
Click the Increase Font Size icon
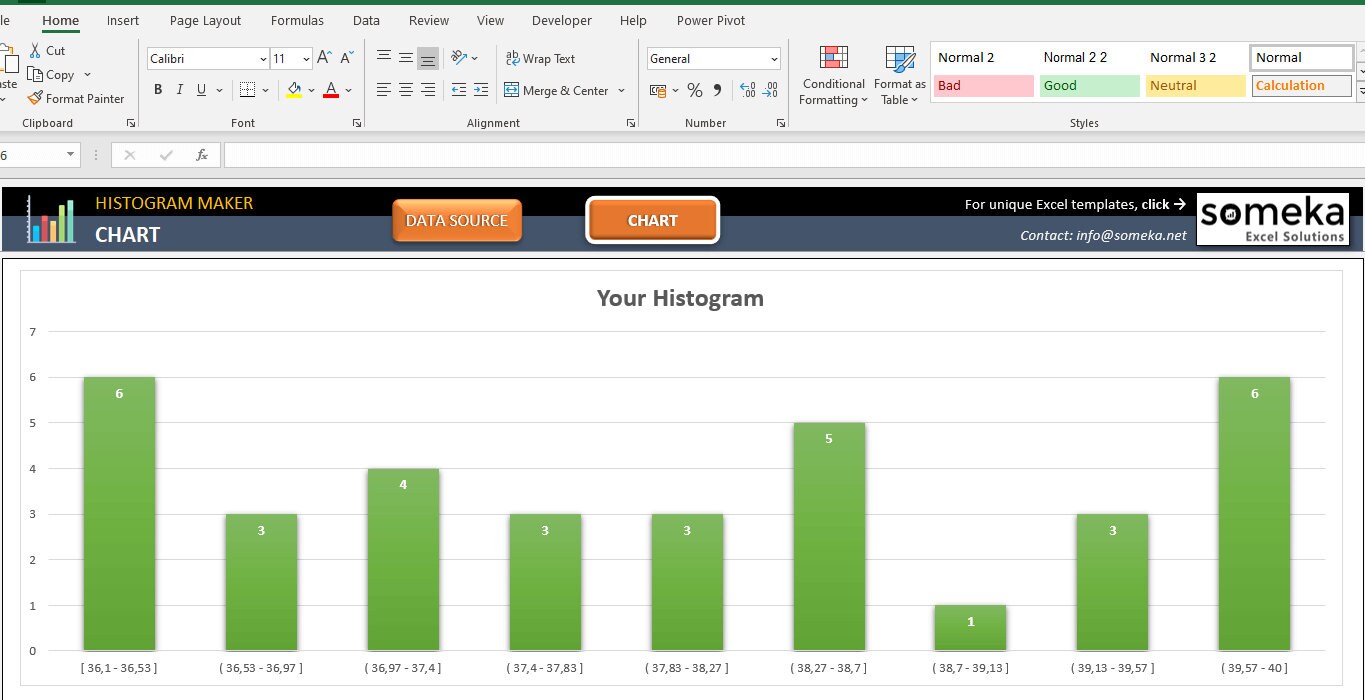point(322,57)
